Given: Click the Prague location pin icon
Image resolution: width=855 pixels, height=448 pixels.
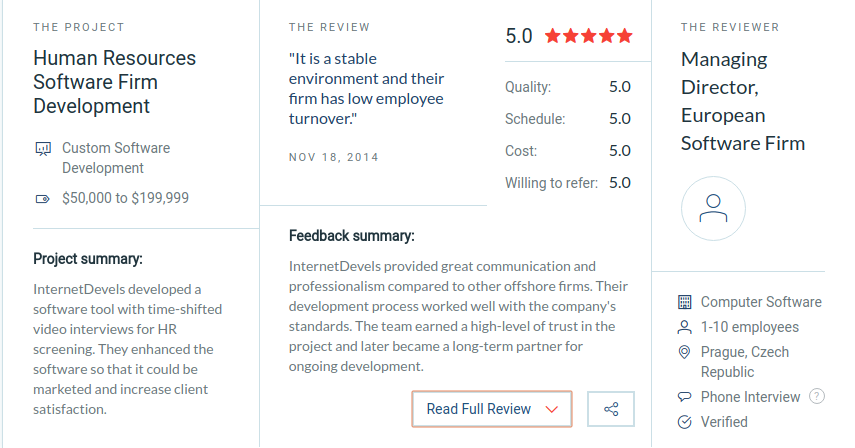Looking at the screenshot, I should pos(684,352).
